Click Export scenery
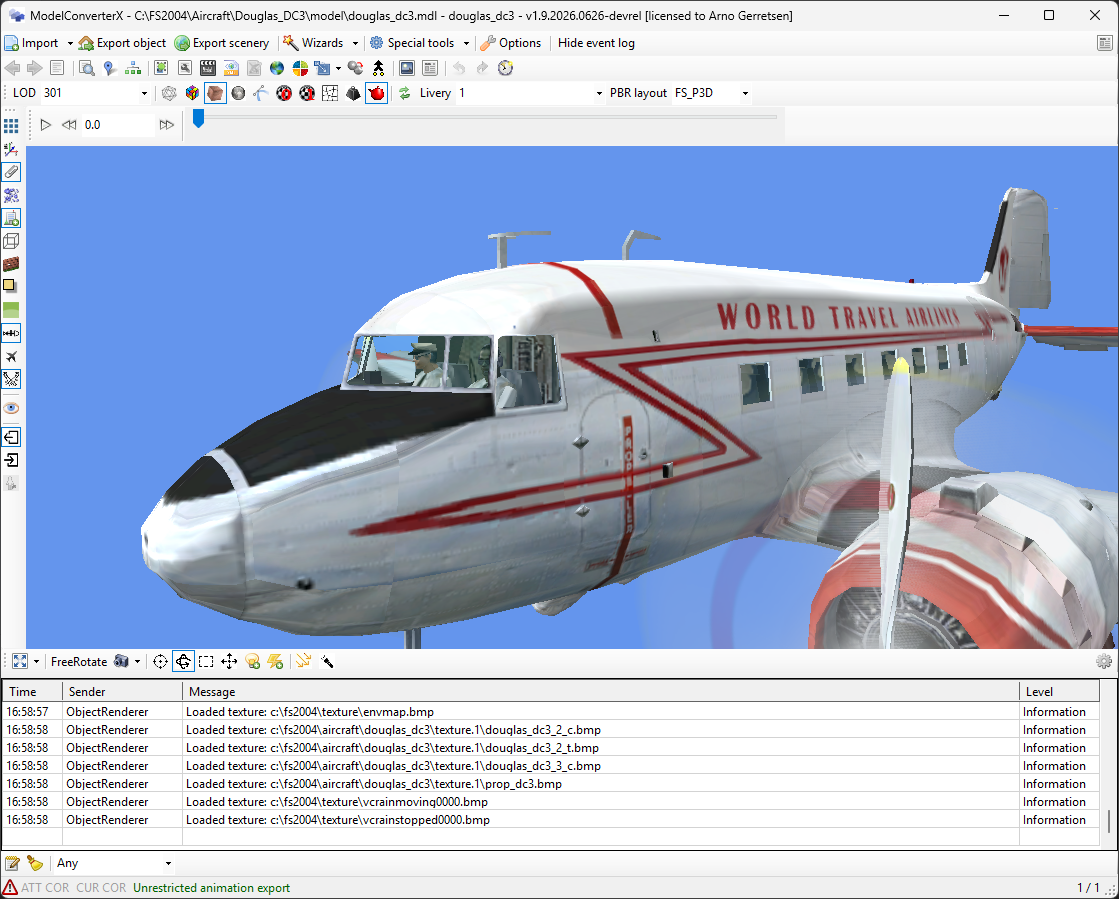The image size is (1119, 899). (222, 44)
